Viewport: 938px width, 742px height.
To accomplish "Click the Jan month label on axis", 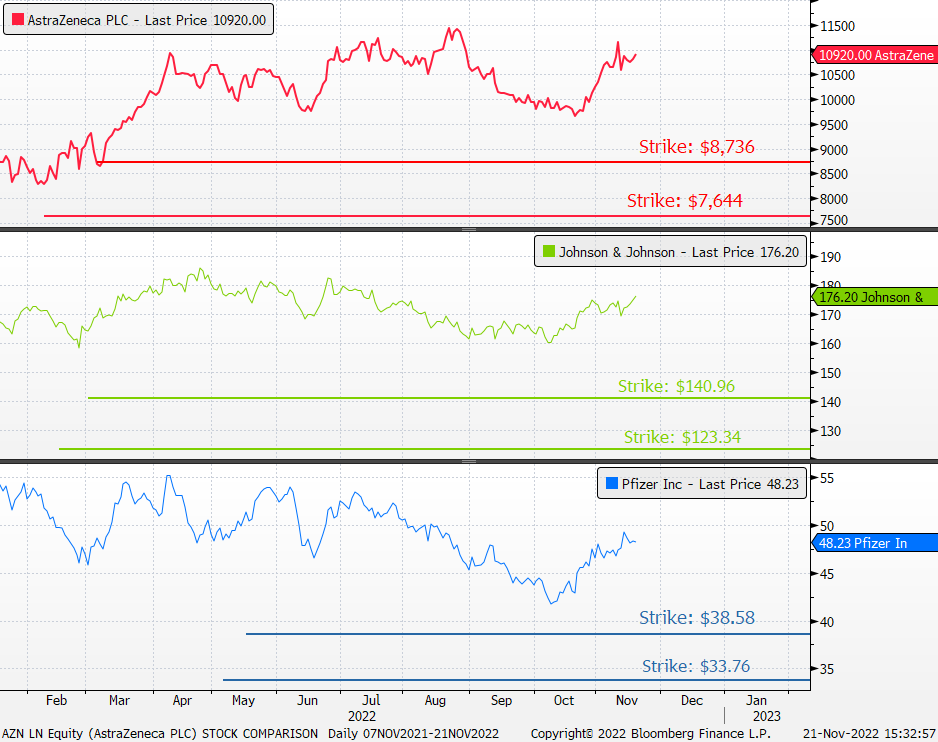I will (756, 700).
